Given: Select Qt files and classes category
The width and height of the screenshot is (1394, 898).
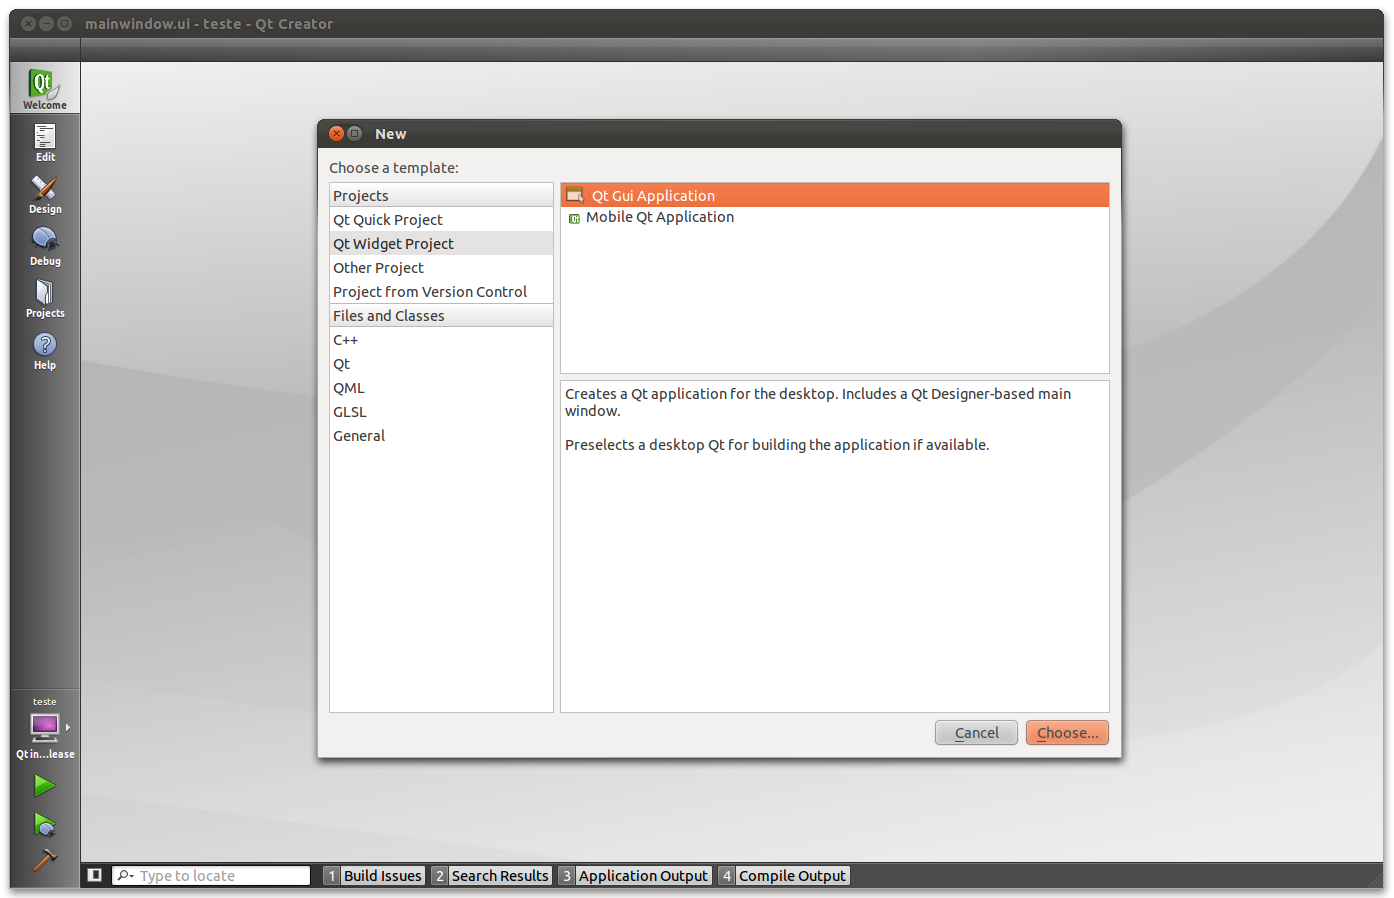Looking at the screenshot, I should click(441, 364).
